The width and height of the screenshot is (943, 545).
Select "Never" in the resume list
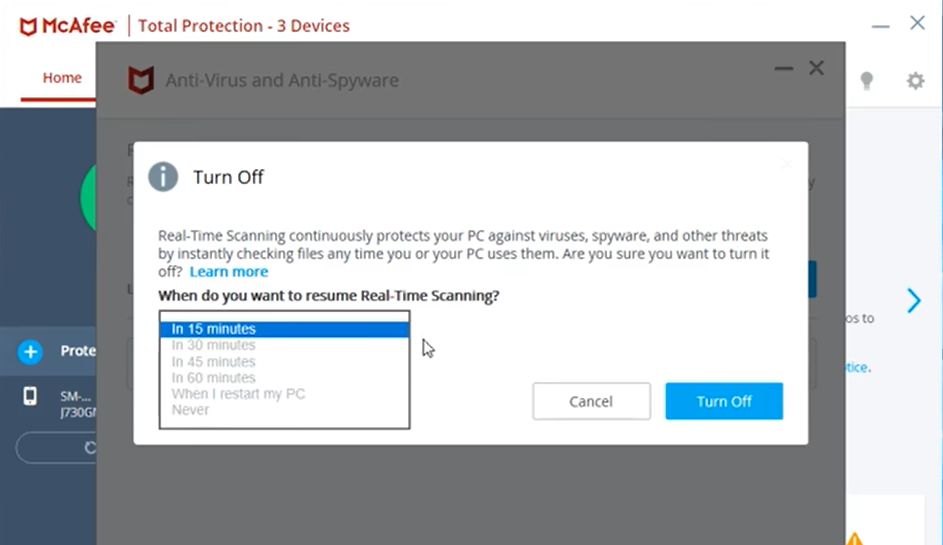(190, 410)
